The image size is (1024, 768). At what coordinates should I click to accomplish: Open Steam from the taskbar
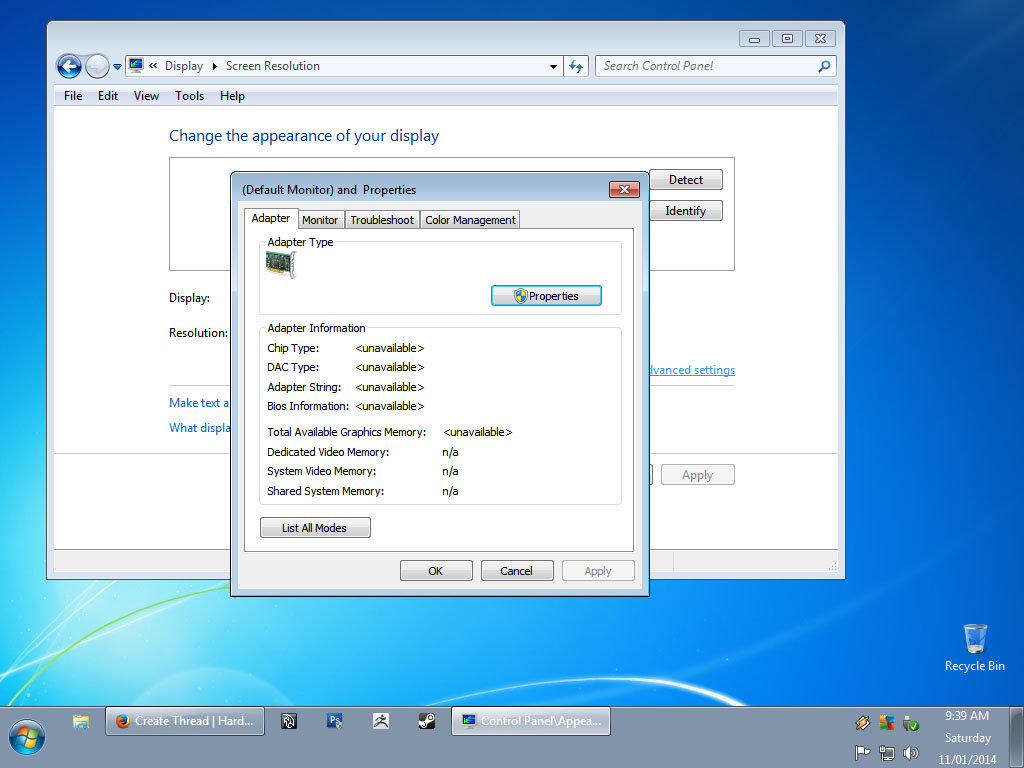[x=426, y=721]
